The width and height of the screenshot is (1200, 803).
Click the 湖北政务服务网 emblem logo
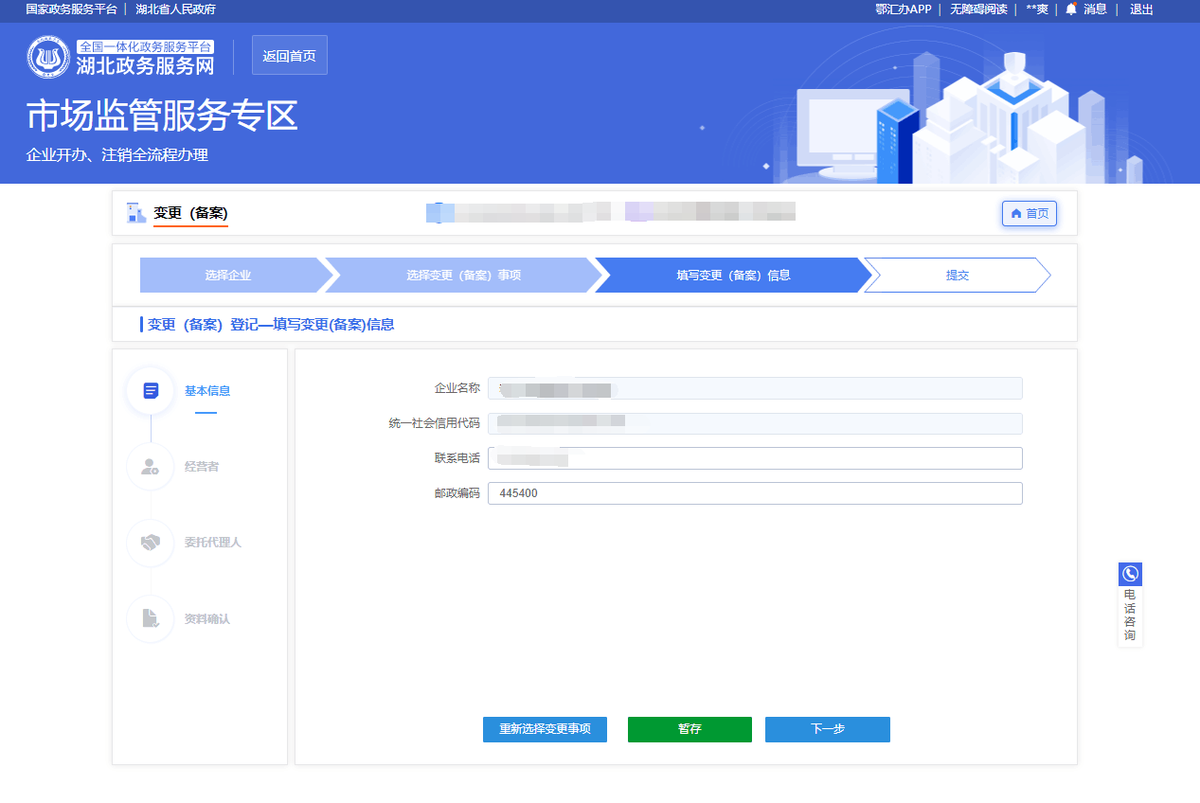[48, 57]
